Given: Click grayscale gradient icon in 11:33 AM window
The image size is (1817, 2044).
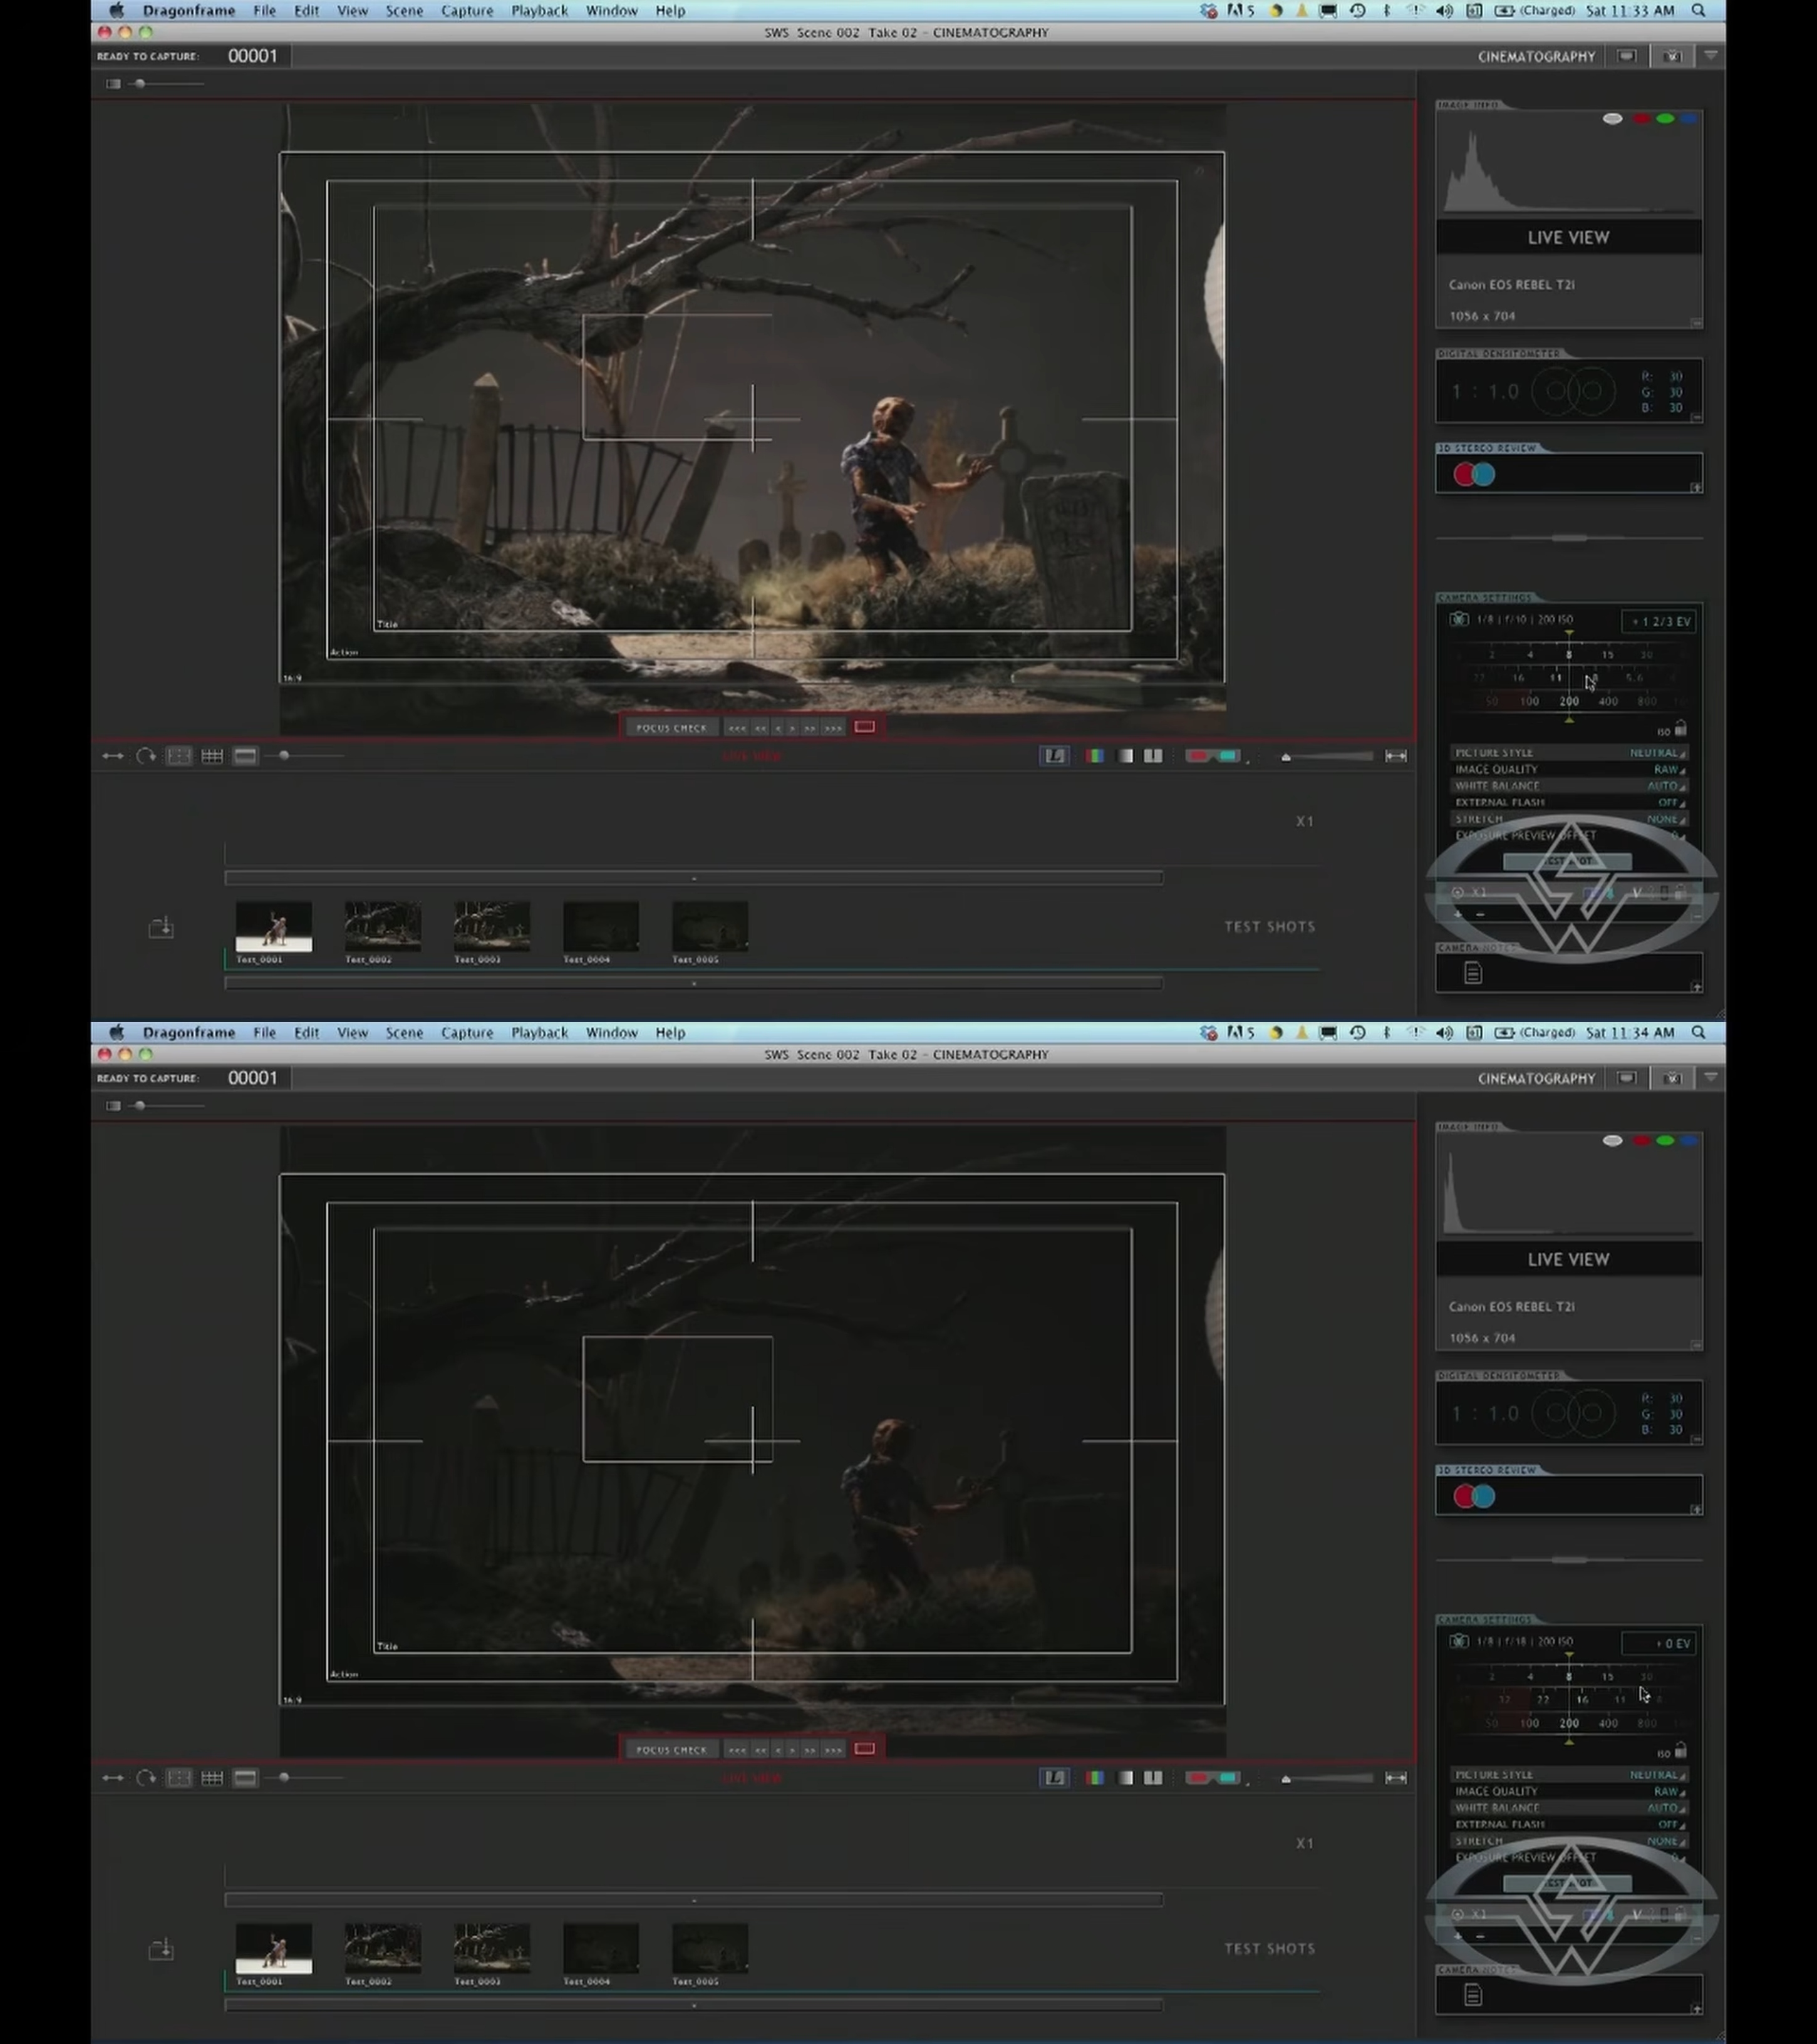Looking at the screenshot, I should (x=1126, y=756).
